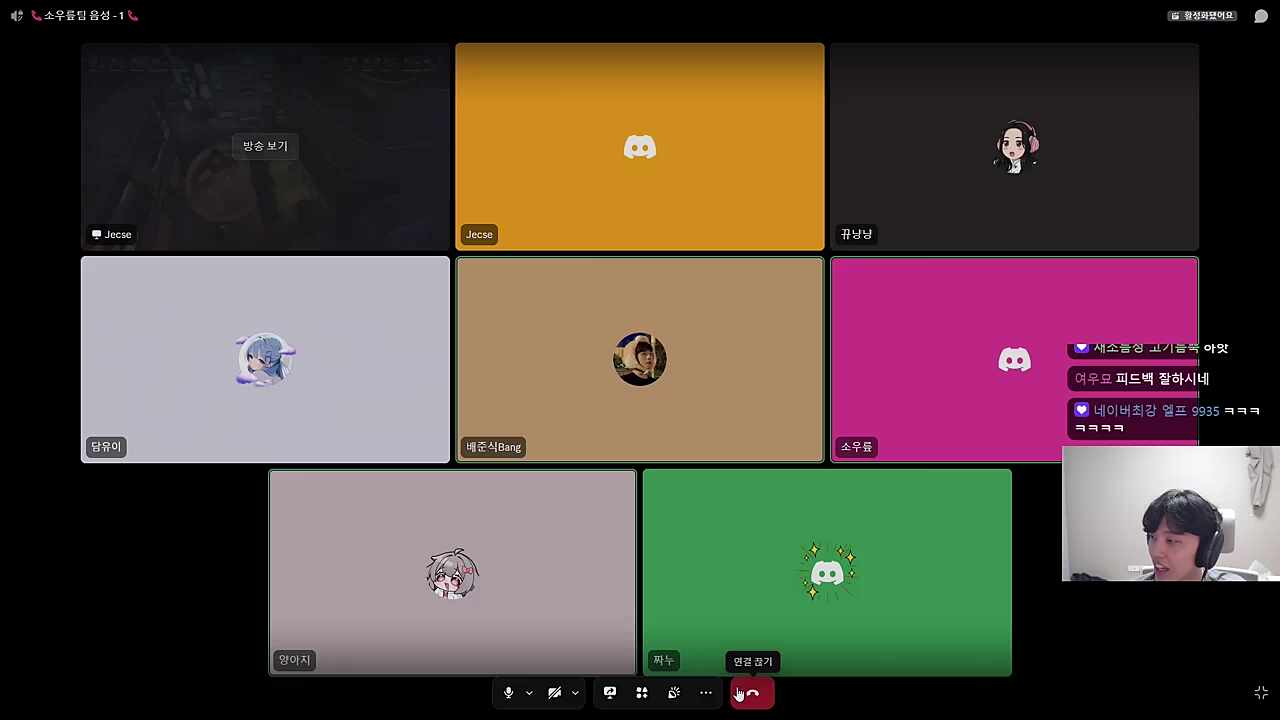This screenshot has width=1280, height=720.
Task: Click the 뀨냥냥 participant avatar
Action: (1015, 148)
